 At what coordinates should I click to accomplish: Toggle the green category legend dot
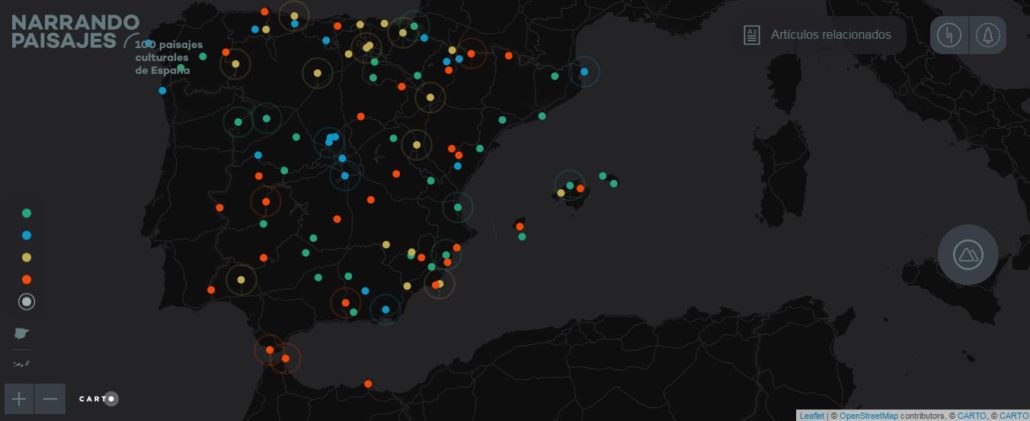click(27, 213)
